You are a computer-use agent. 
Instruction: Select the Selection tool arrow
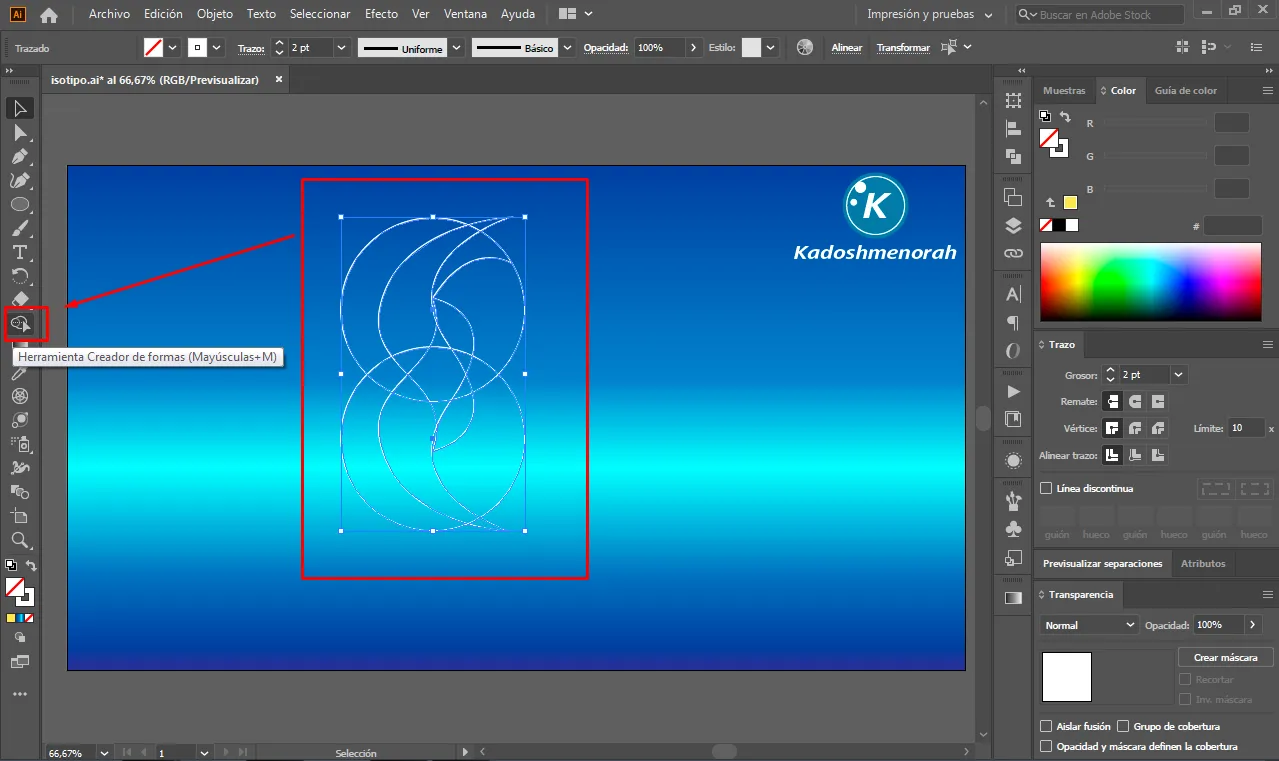tap(20, 108)
